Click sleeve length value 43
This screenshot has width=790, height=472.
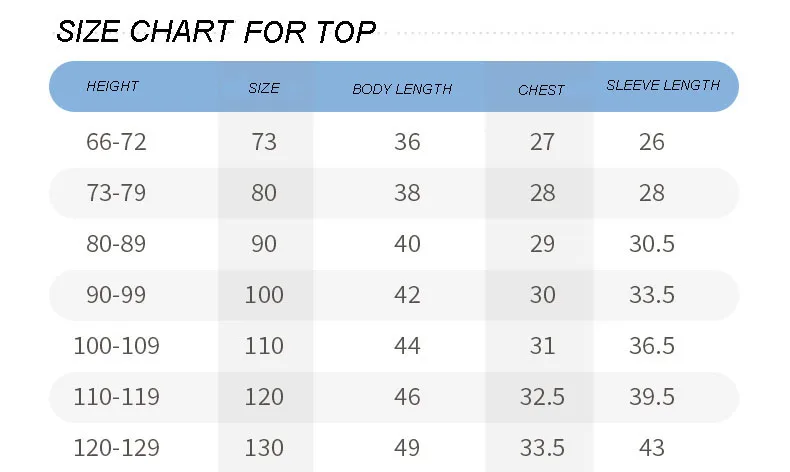[652, 448]
